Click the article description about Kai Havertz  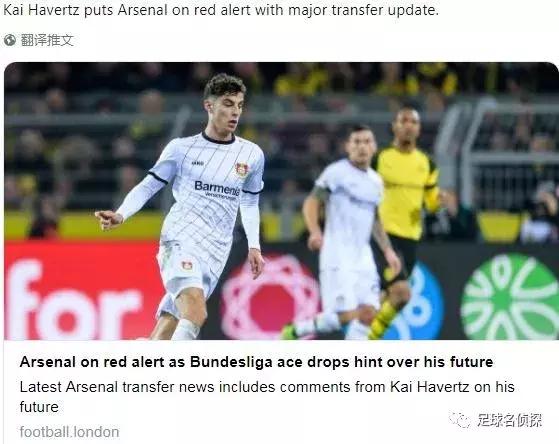tap(267, 397)
